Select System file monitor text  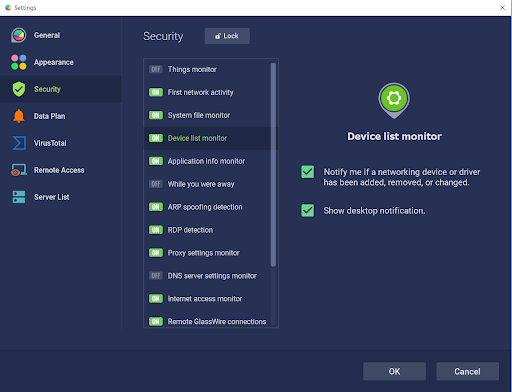click(199, 115)
